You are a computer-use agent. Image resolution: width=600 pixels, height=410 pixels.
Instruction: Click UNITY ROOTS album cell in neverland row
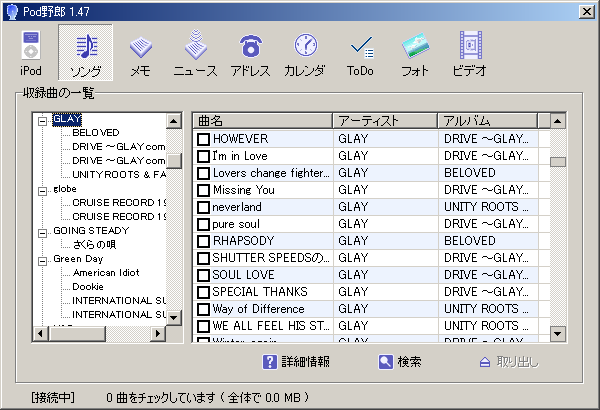(x=486, y=207)
